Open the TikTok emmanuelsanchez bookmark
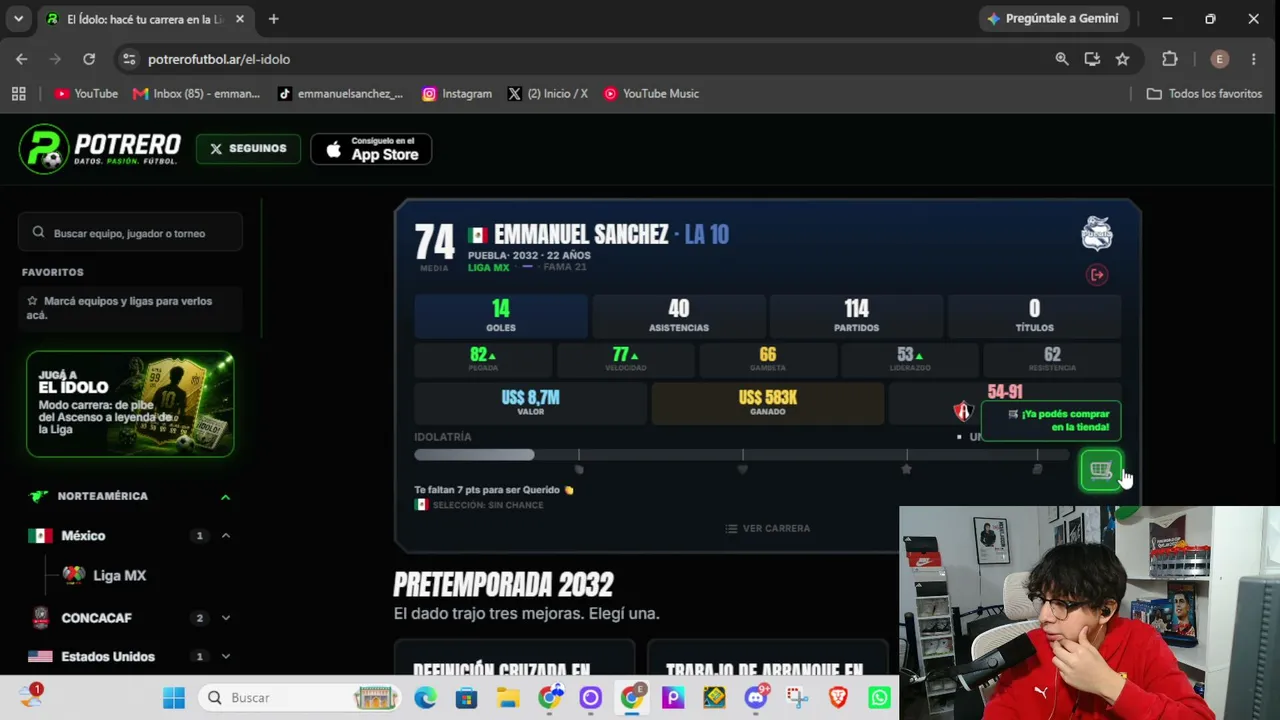Image resolution: width=1280 pixels, height=720 pixels. [x=341, y=93]
